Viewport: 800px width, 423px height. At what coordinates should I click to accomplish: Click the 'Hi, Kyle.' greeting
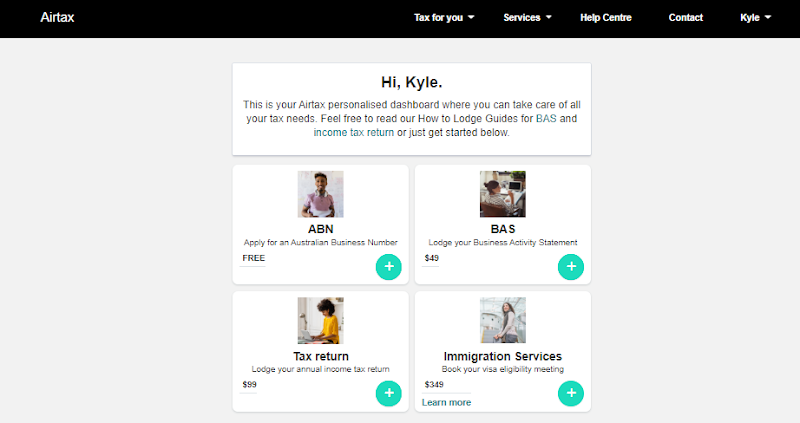click(412, 82)
